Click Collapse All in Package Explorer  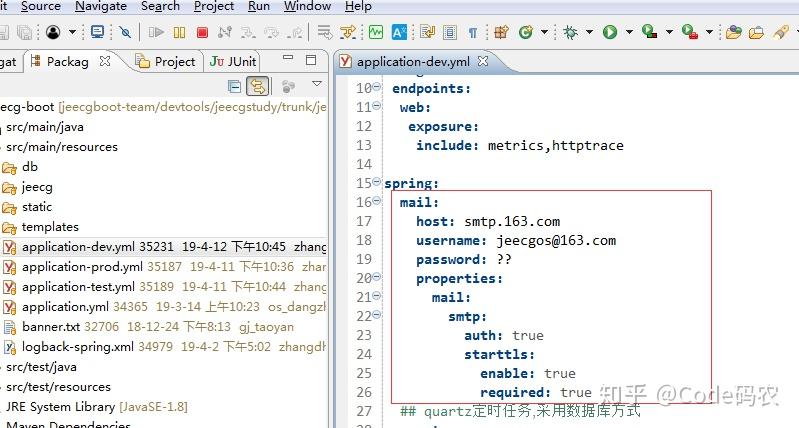[x=234, y=87]
